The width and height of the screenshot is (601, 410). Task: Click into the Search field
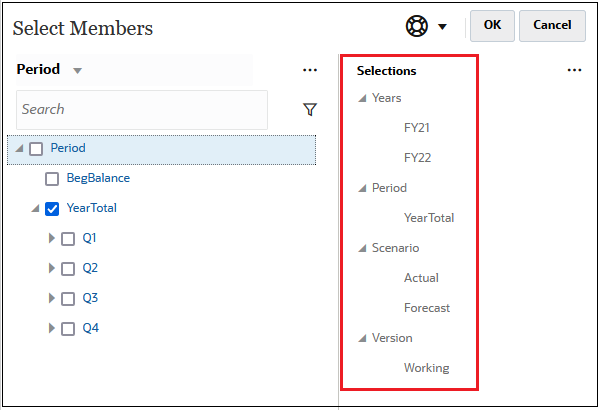coord(141,109)
